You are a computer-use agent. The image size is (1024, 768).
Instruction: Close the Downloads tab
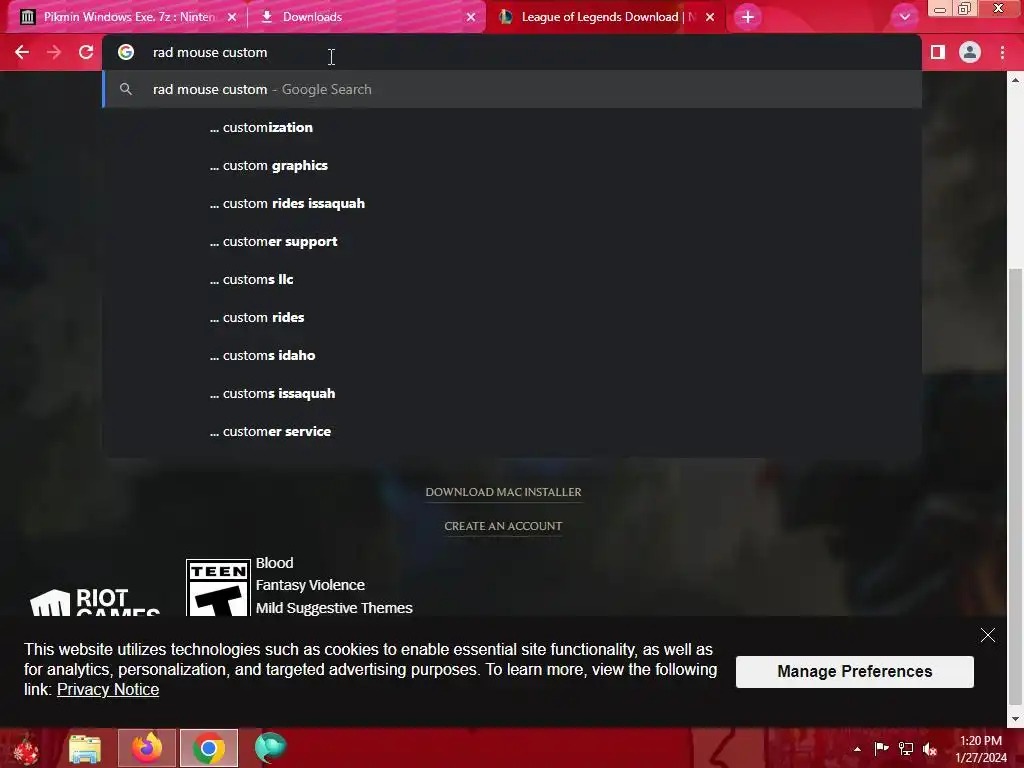pos(471,17)
